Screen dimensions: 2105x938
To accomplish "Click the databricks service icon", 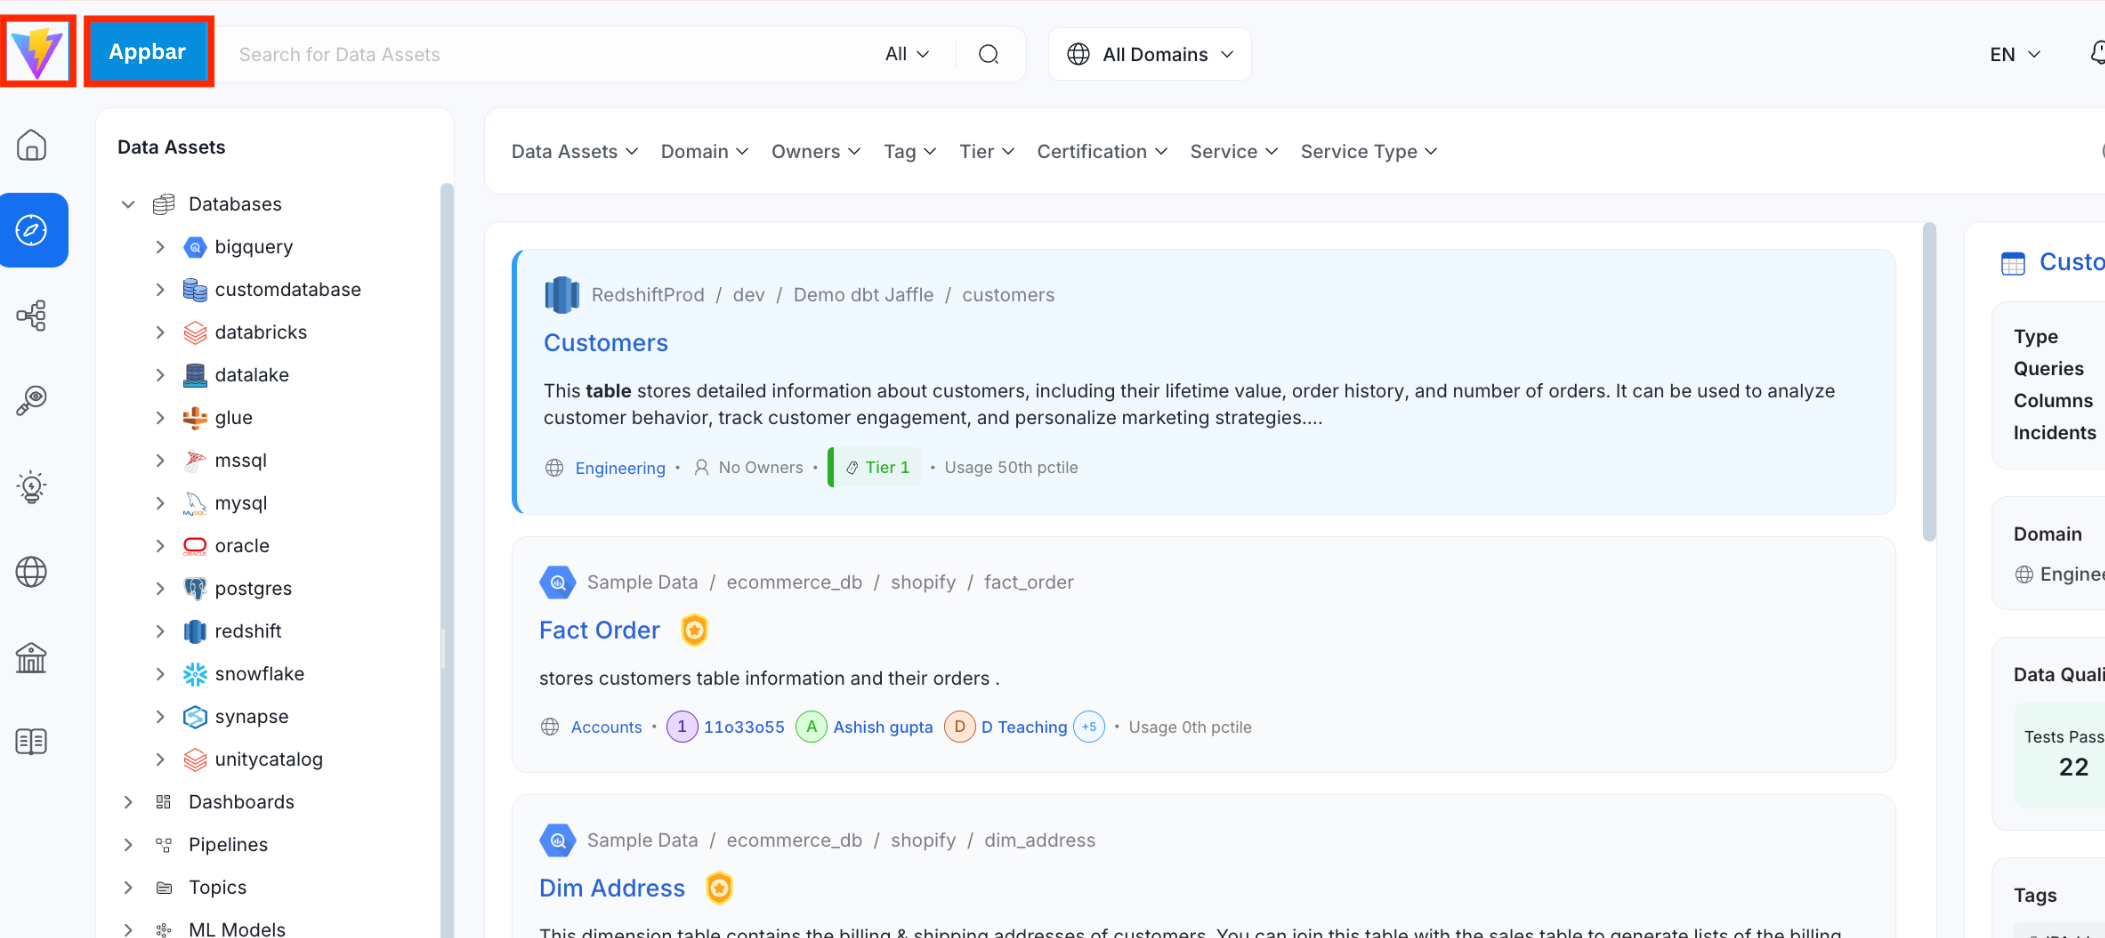I will point(195,333).
